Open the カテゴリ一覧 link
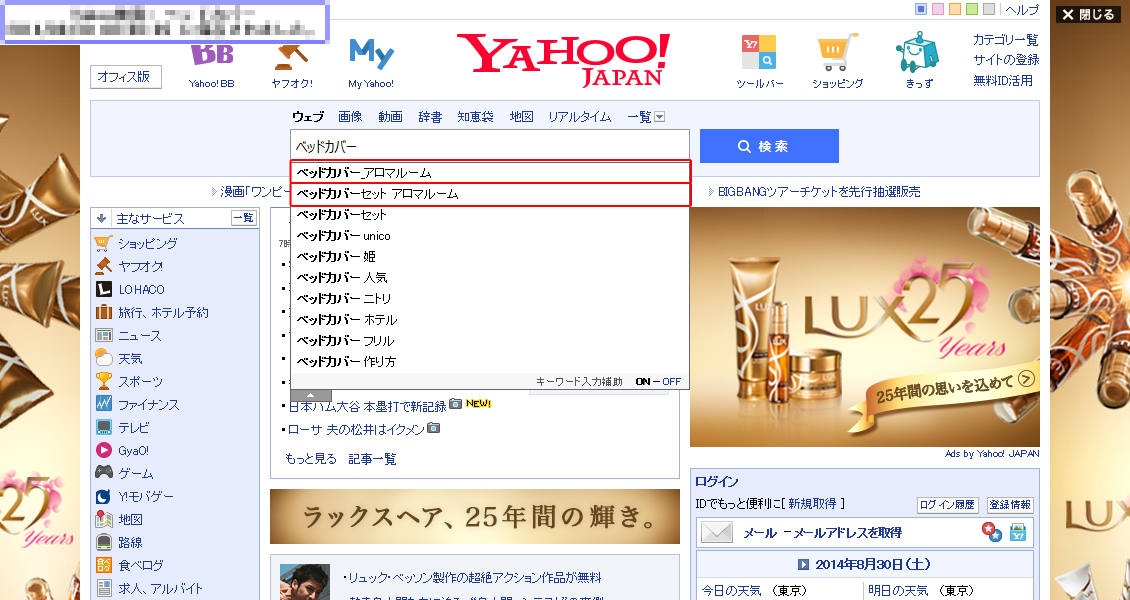This screenshot has height=600, width=1130. coord(1006,40)
